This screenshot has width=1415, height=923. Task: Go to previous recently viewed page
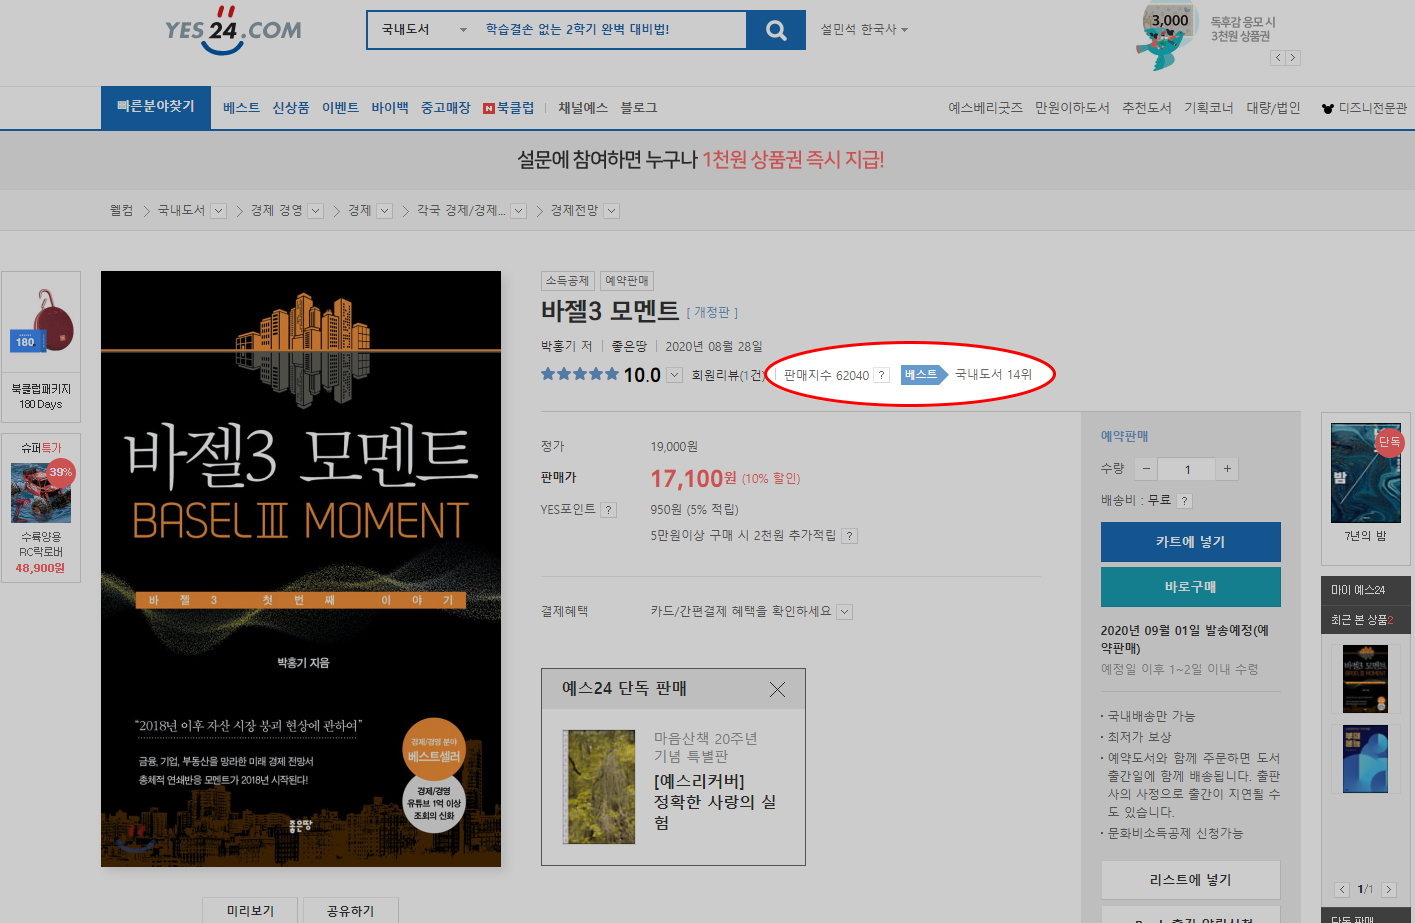click(1342, 889)
